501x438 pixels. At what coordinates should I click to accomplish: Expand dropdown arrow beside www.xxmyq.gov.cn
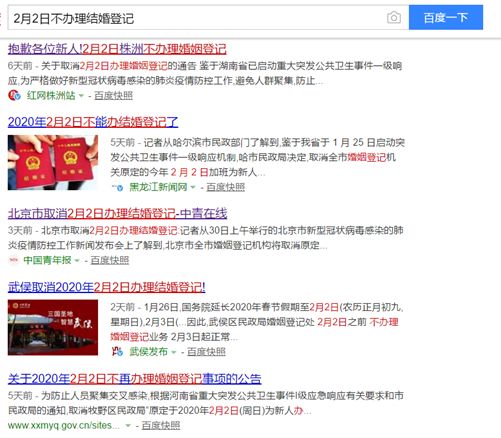[x=128, y=425]
